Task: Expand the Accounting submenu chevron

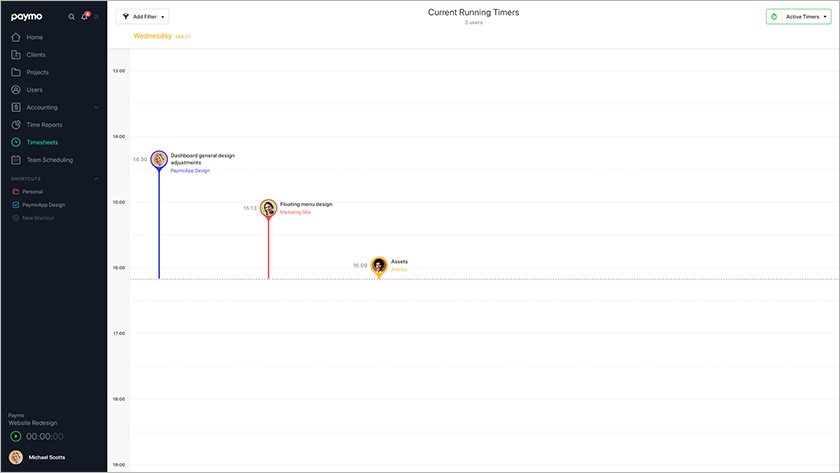Action: (x=97, y=107)
